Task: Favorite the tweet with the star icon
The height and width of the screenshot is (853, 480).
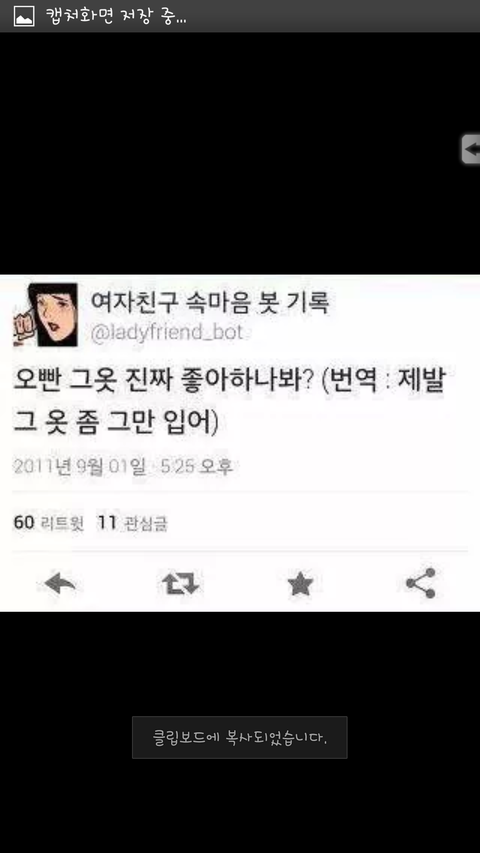Action: point(300,584)
